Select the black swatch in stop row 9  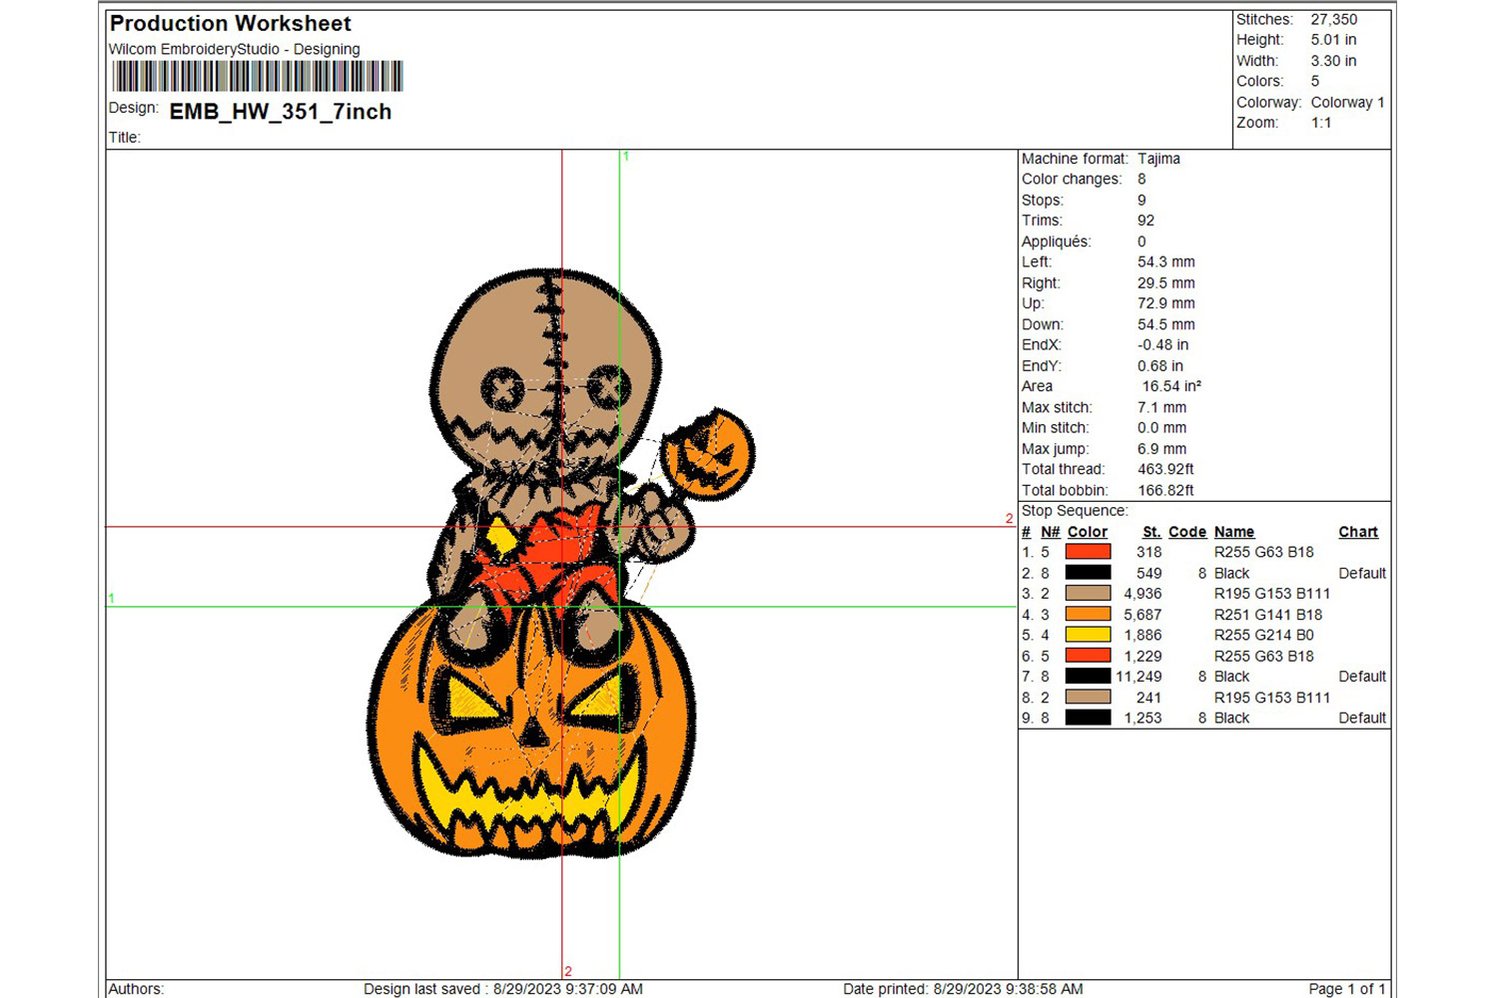tap(1088, 718)
